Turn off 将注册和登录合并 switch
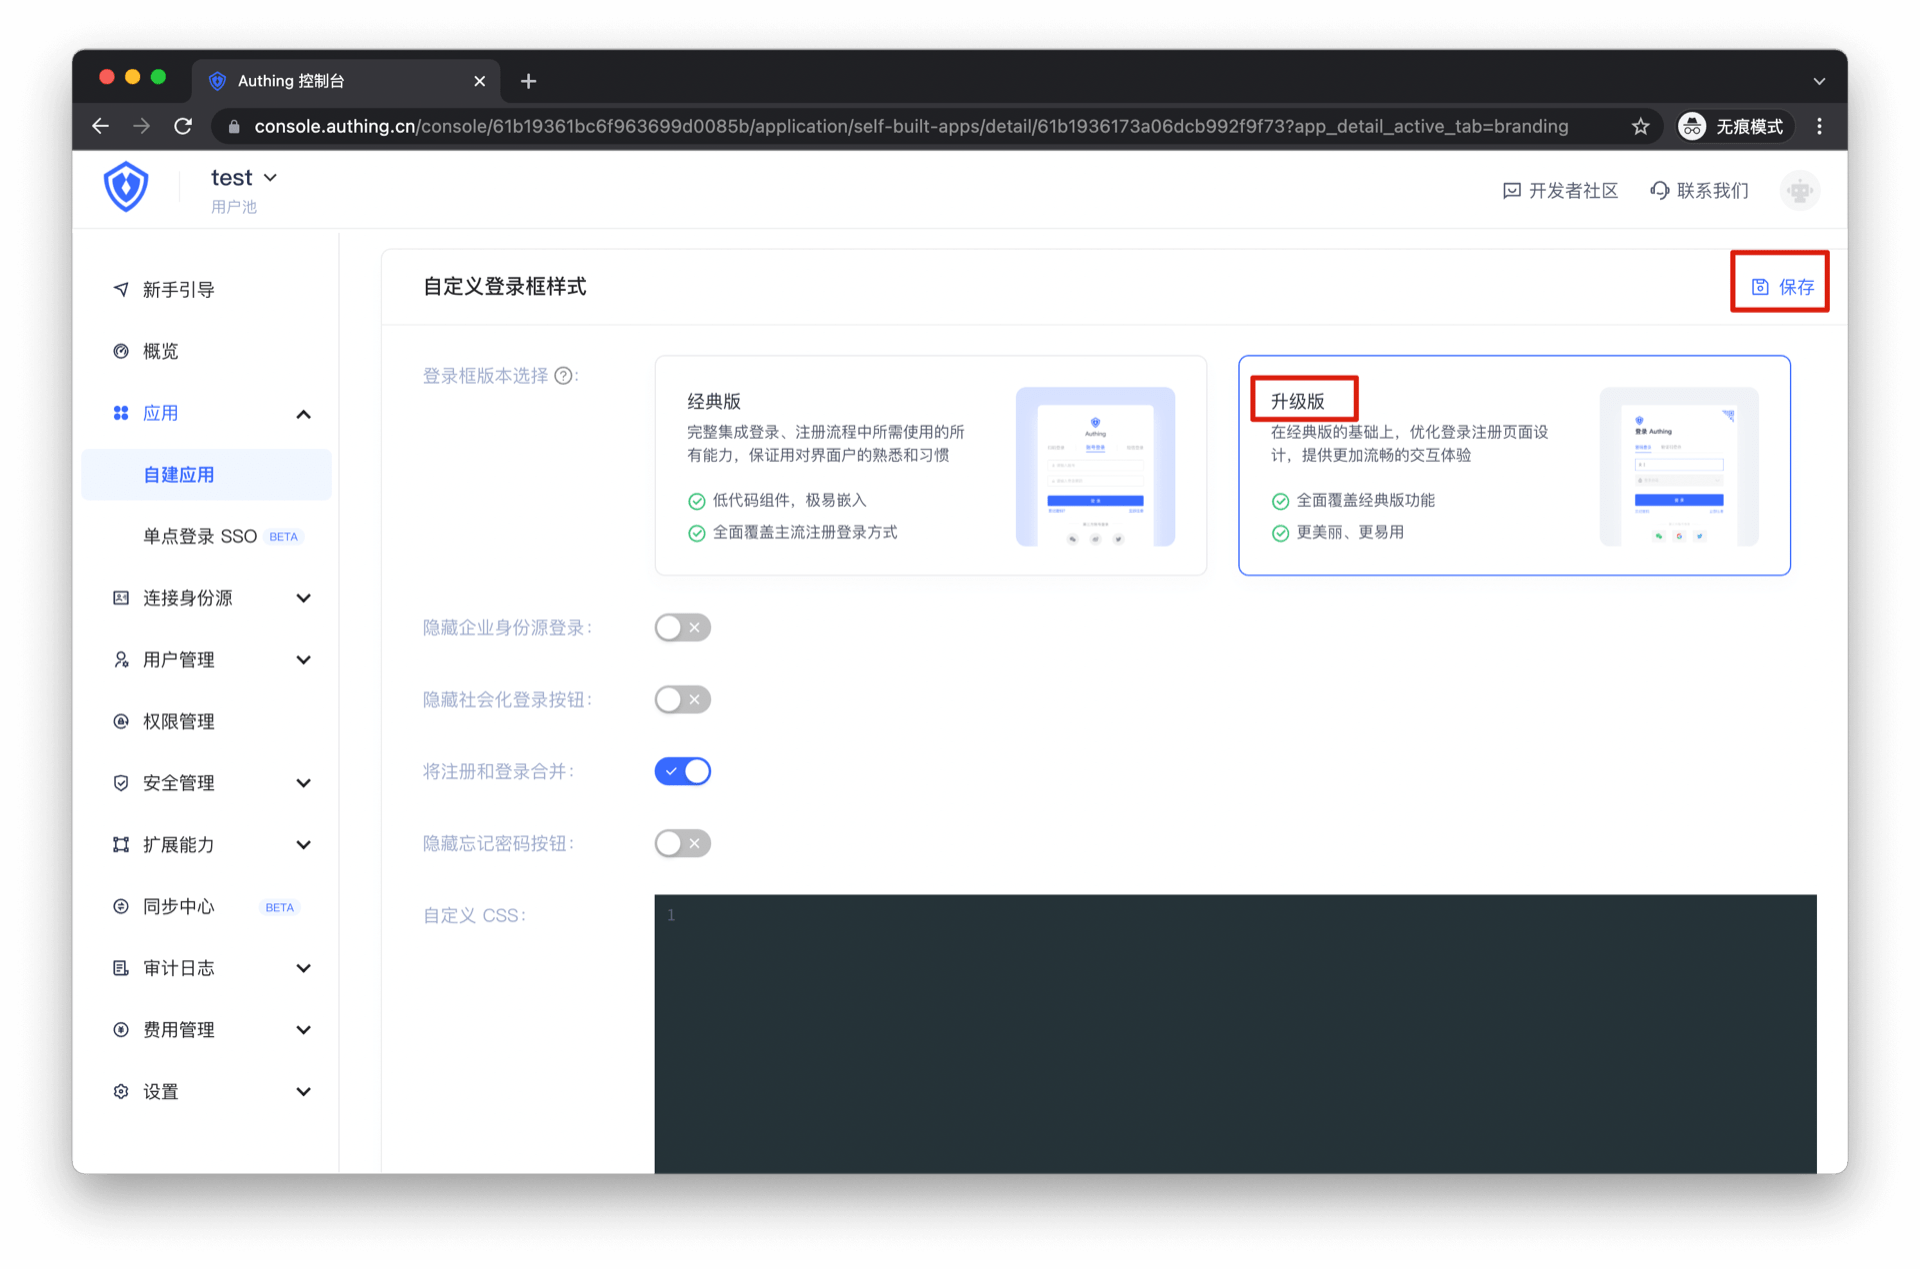Image resolution: width=1920 pixels, height=1269 pixels. point(683,772)
